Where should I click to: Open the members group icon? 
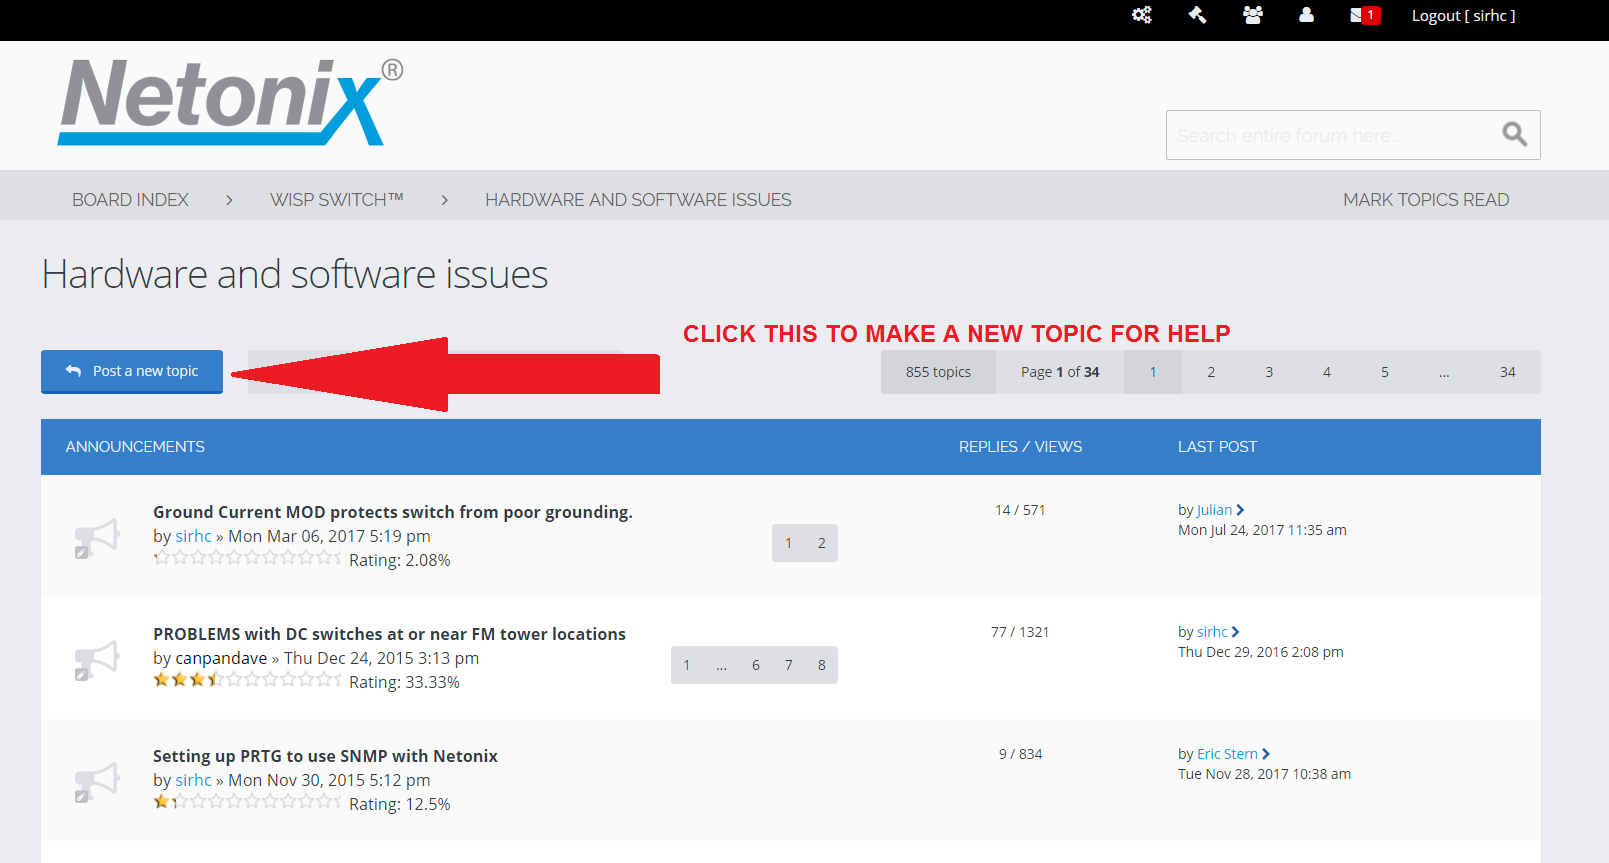point(1252,15)
